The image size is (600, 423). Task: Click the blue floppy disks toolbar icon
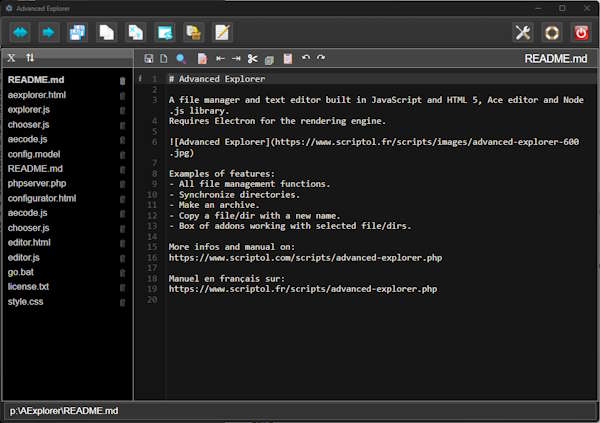click(x=77, y=33)
